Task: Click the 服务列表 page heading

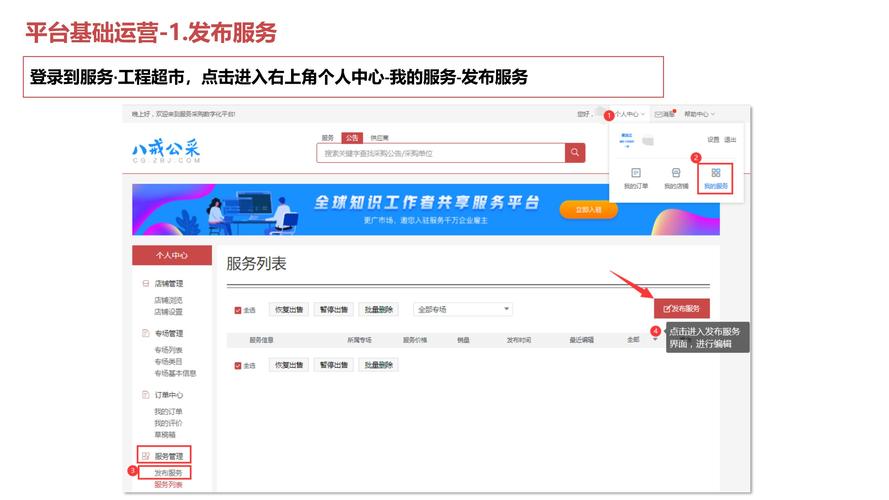Action: [256, 264]
